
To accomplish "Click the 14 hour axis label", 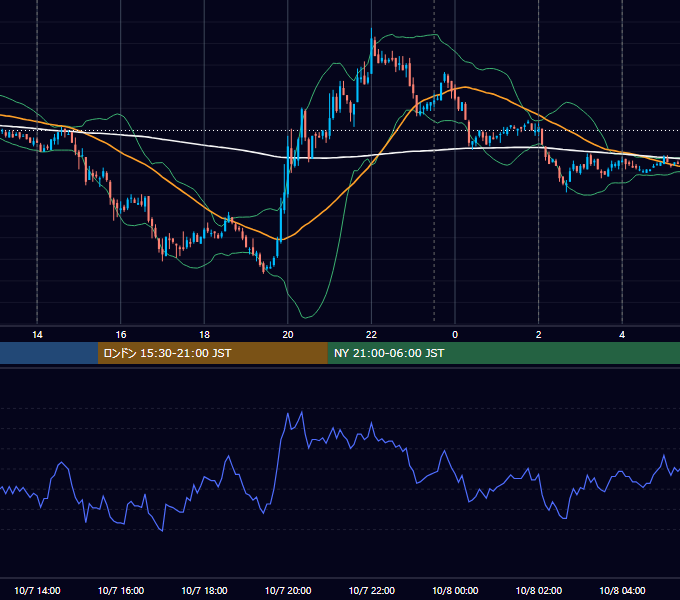I will click(x=37, y=335).
